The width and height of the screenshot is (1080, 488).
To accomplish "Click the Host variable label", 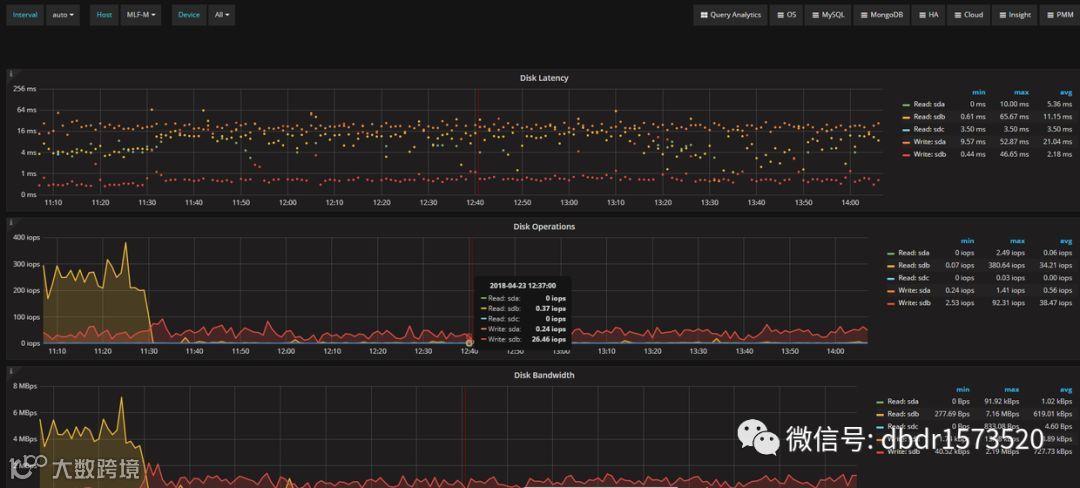I will click(x=104, y=14).
